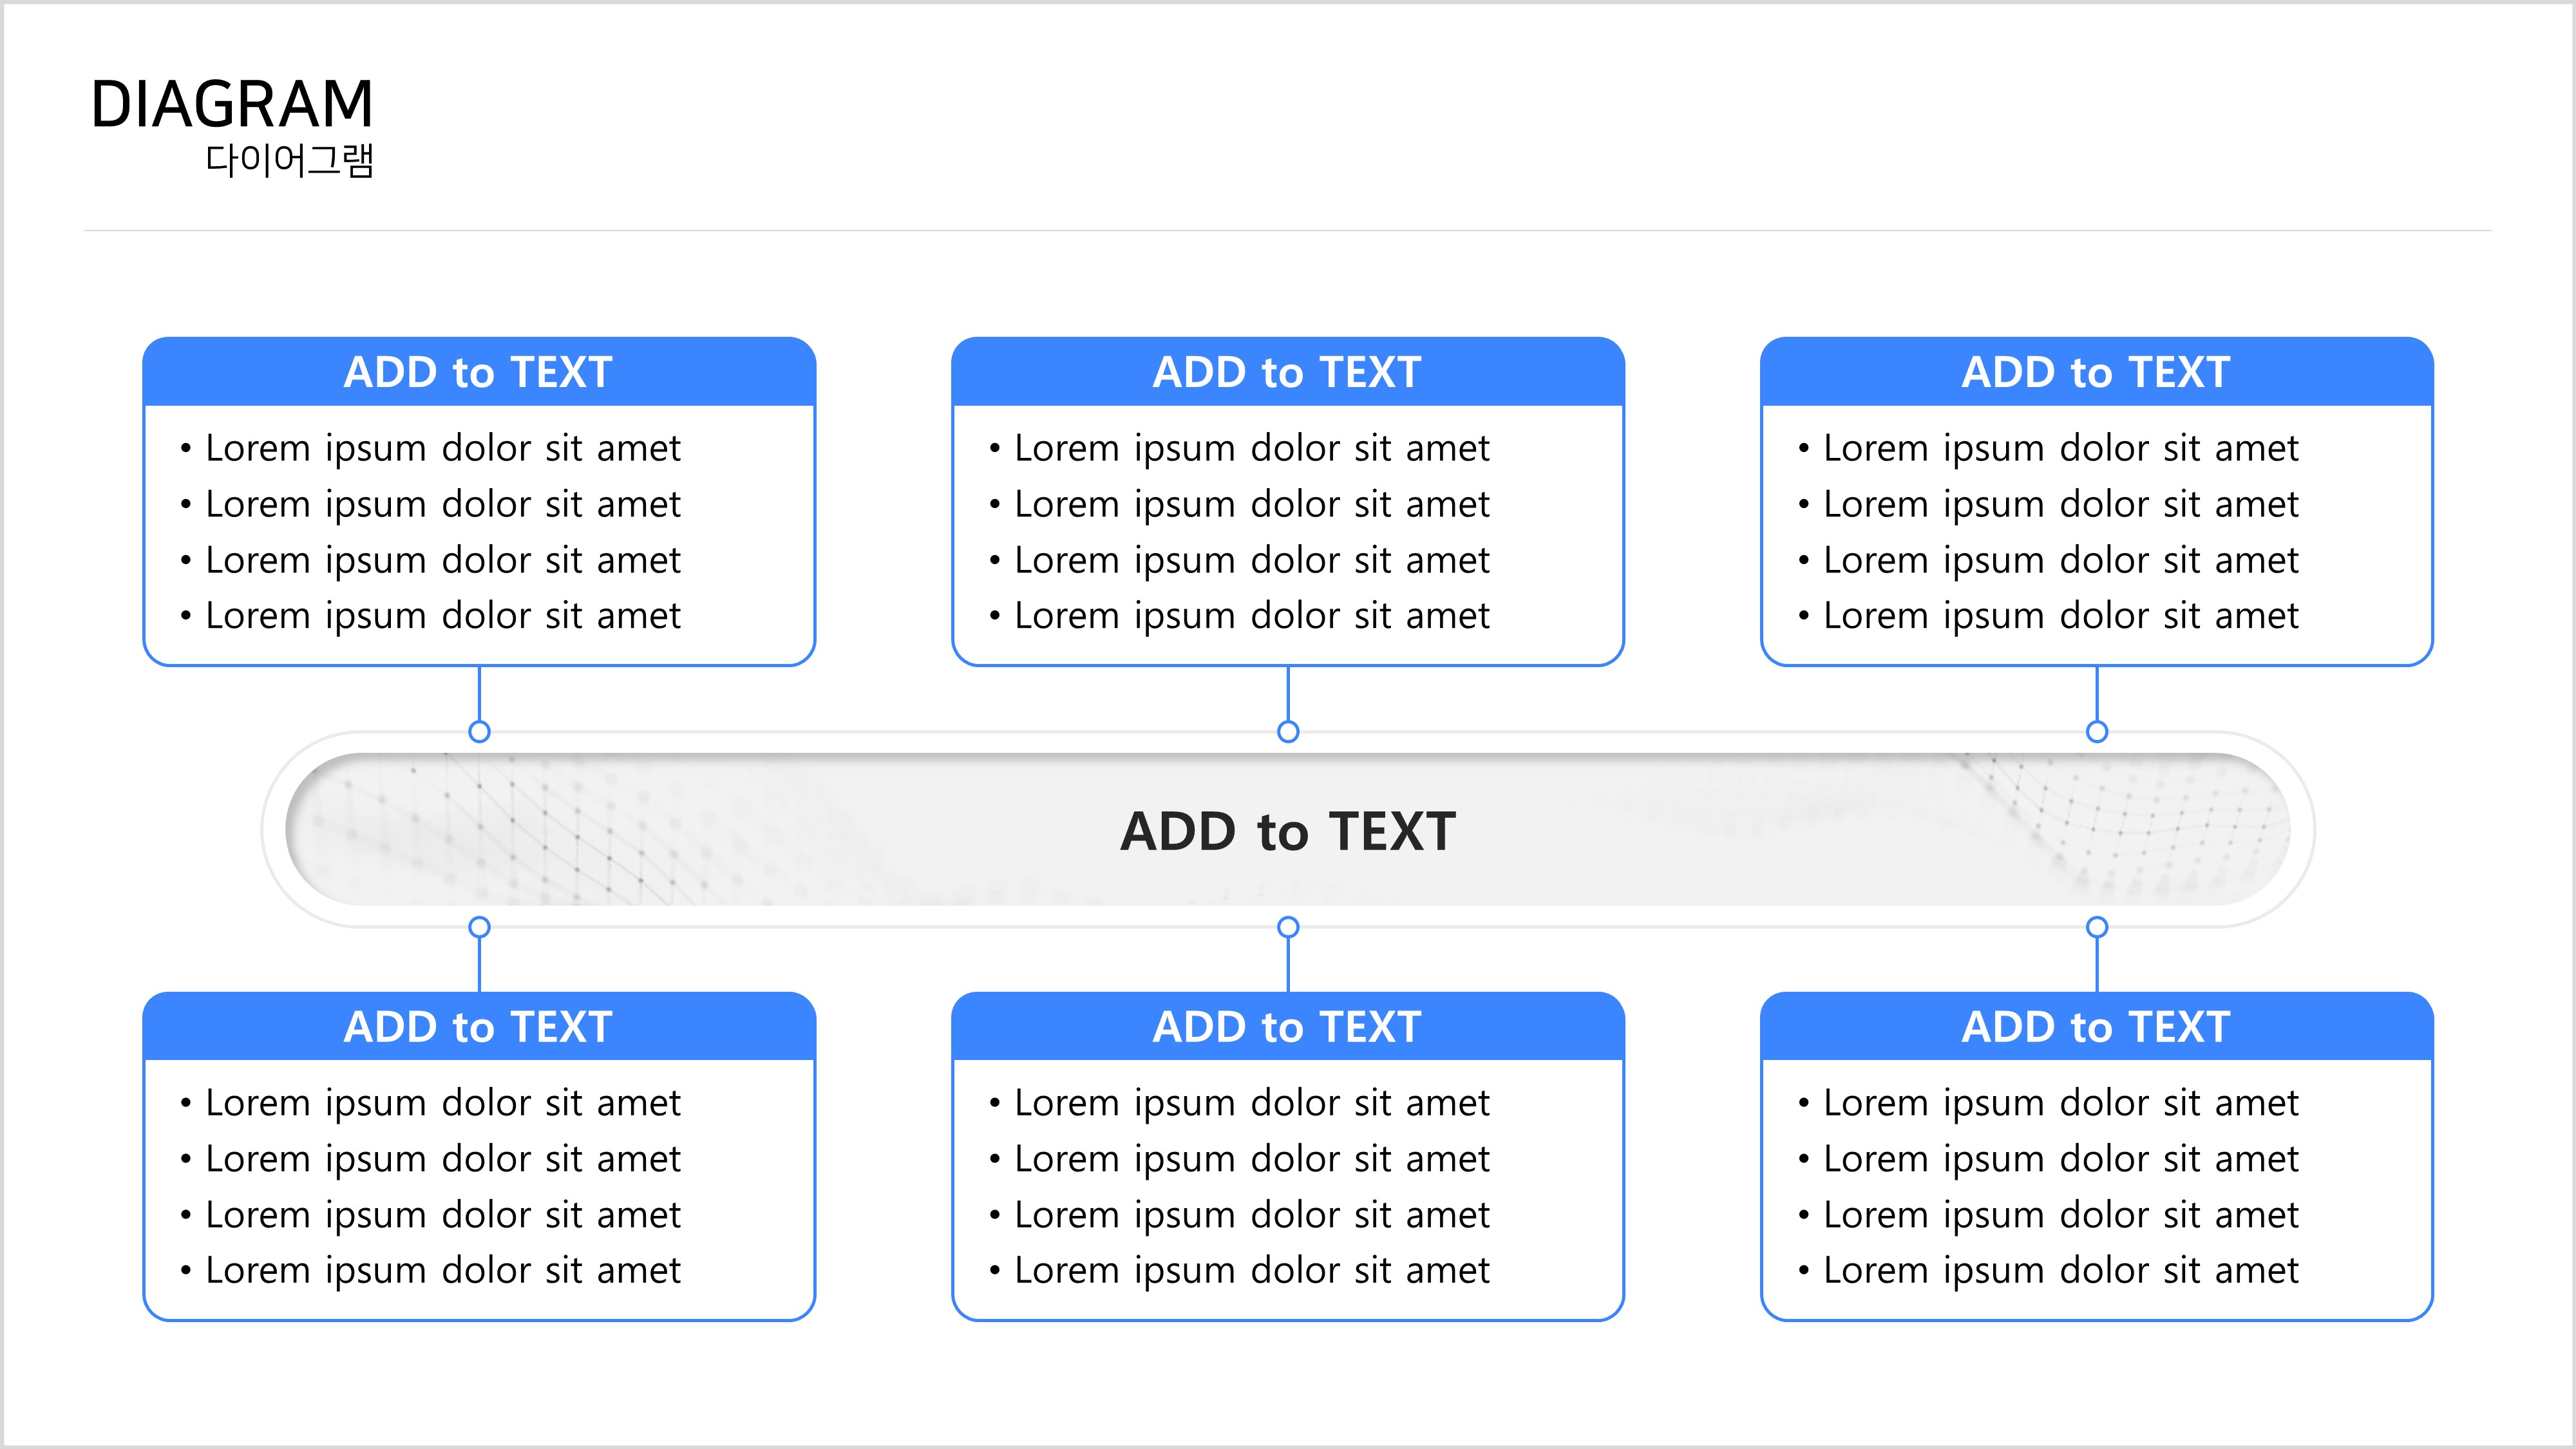The width and height of the screenshot is (2576, 1449).
Task: Click the connector circle above the bottom-left box
Action: click(479, 927)
